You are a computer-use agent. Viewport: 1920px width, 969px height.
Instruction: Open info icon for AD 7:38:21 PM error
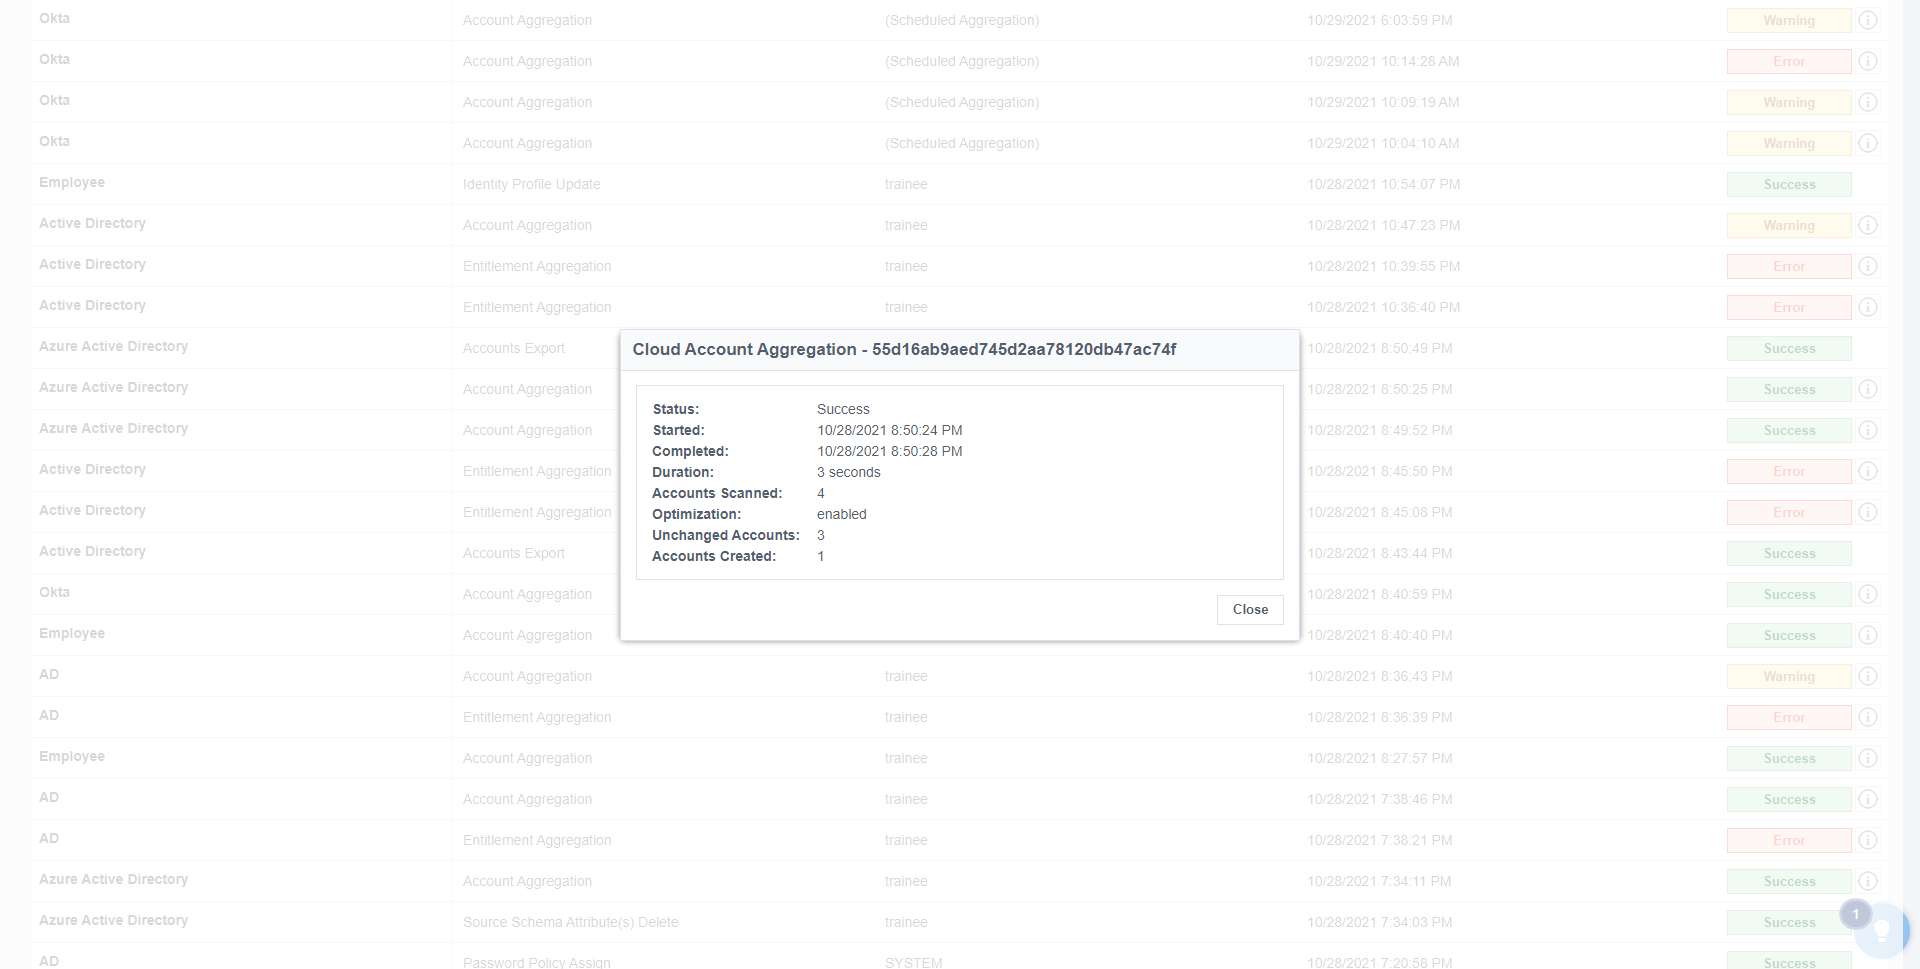1867,840
